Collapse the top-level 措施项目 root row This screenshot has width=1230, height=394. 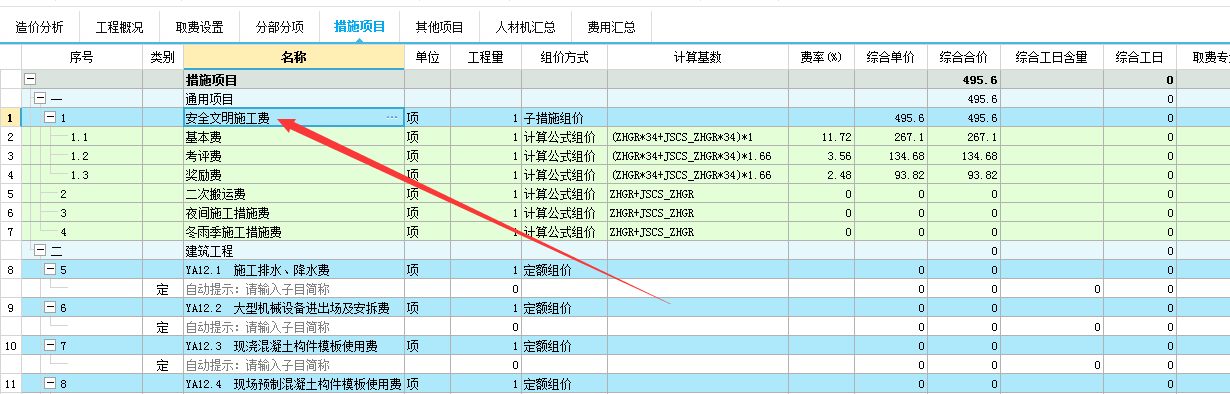pos(29,80)
